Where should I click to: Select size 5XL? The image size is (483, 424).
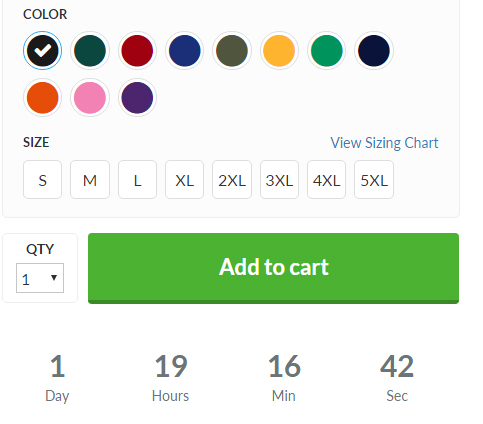click(374, 180)
